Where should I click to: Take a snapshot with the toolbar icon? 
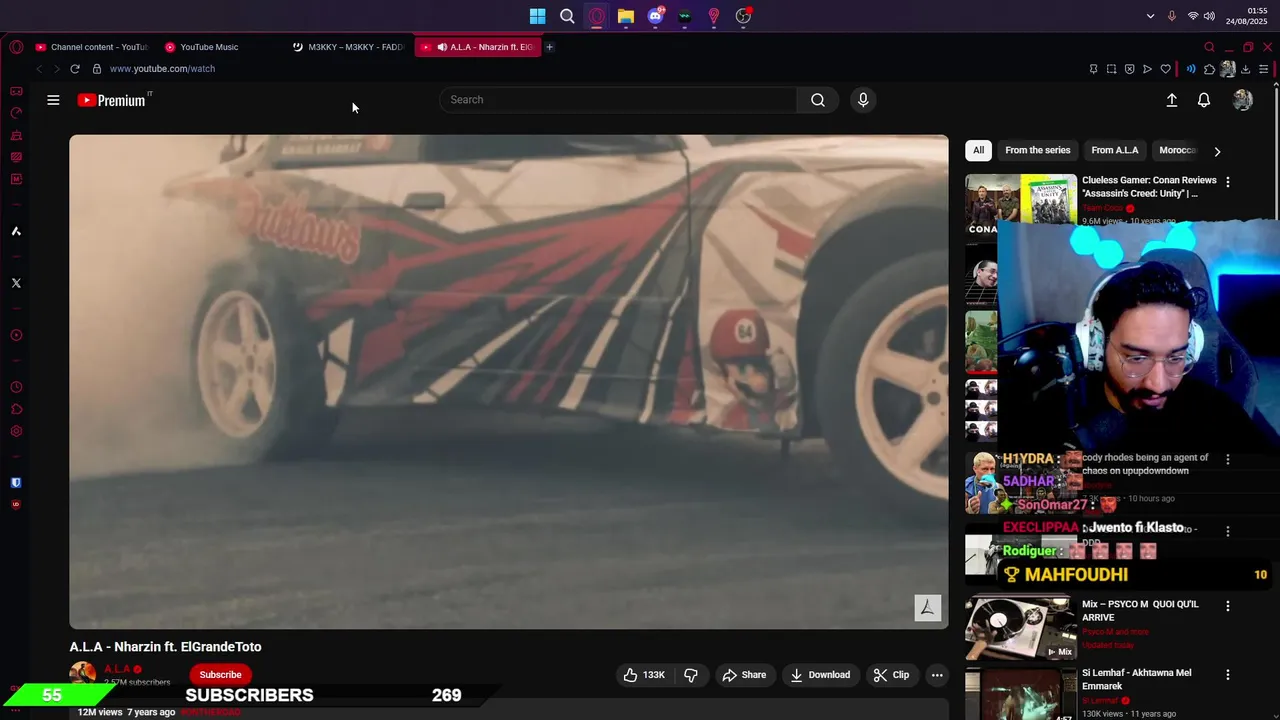[1111, 69]
